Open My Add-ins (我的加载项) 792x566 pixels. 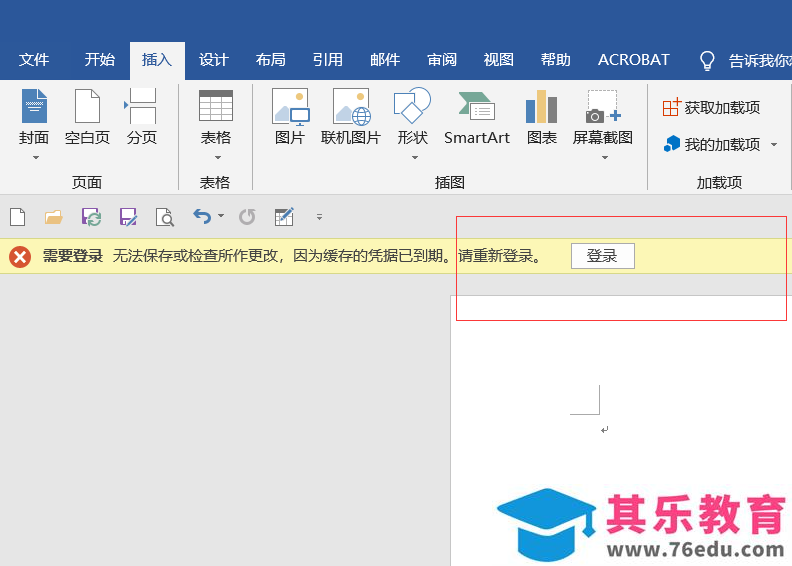pos(712,145)
